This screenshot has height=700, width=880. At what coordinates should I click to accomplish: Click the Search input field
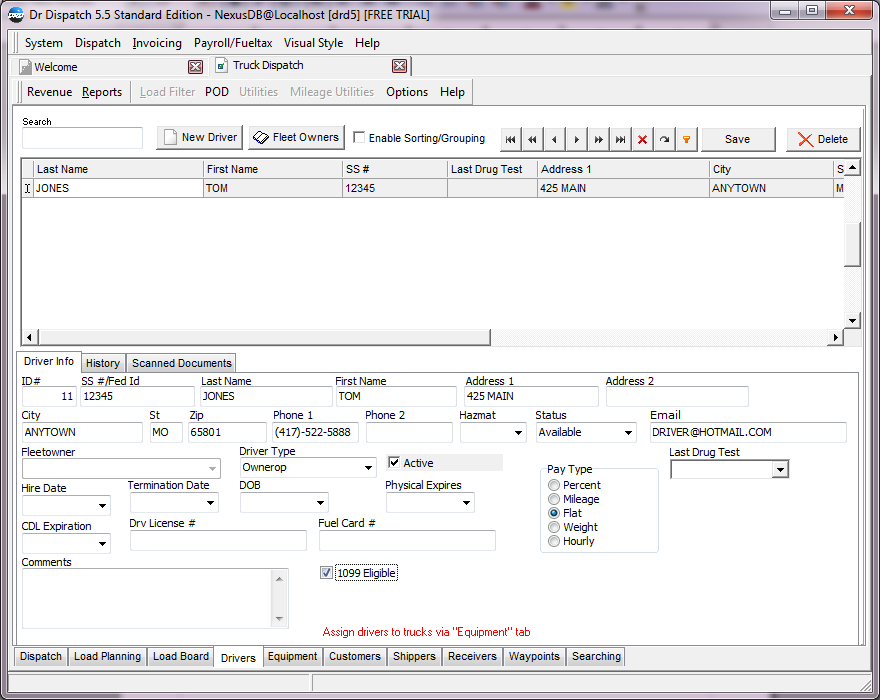click(x=82, y=138)
